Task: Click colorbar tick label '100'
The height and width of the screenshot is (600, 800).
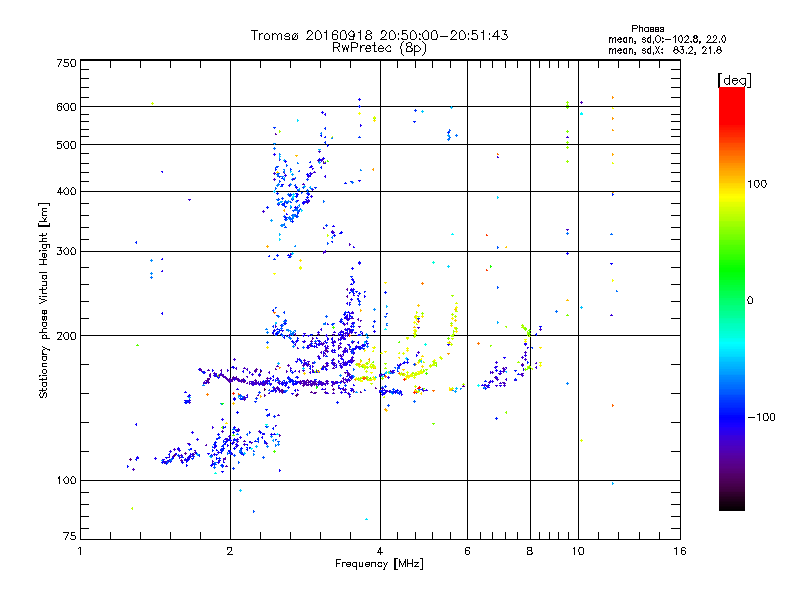Action: coord(757,184)
